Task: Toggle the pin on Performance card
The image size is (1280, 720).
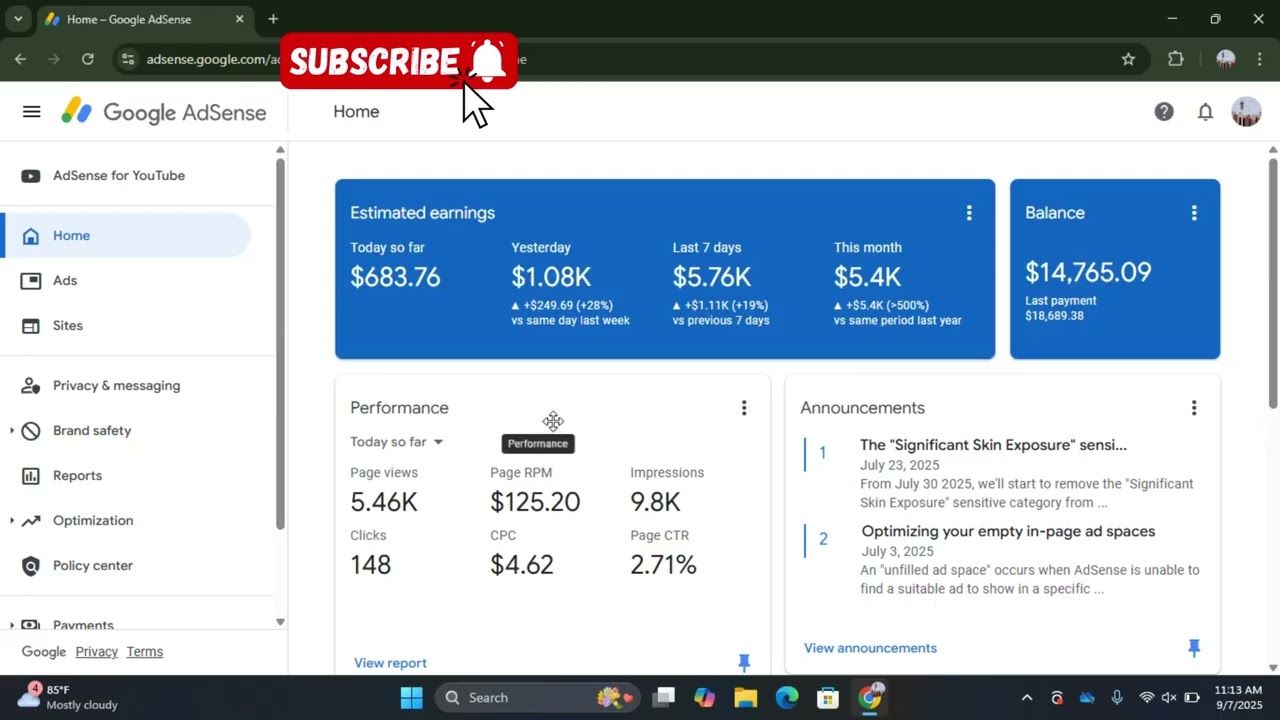Action: (743, 662)
